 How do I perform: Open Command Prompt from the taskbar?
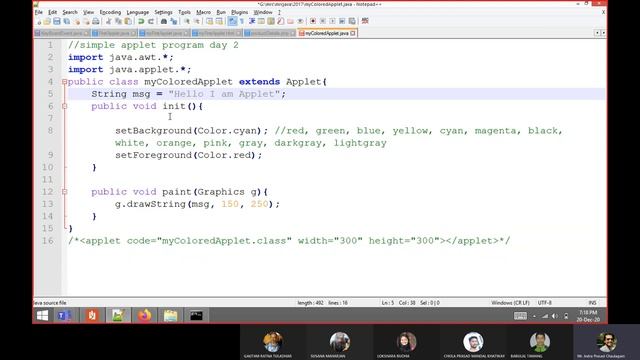click(x=196, y=316)
